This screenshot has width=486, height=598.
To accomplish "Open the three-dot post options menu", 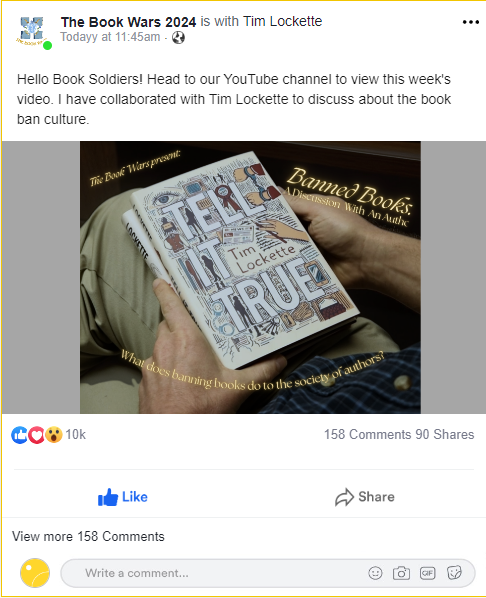I will point(470,22).
